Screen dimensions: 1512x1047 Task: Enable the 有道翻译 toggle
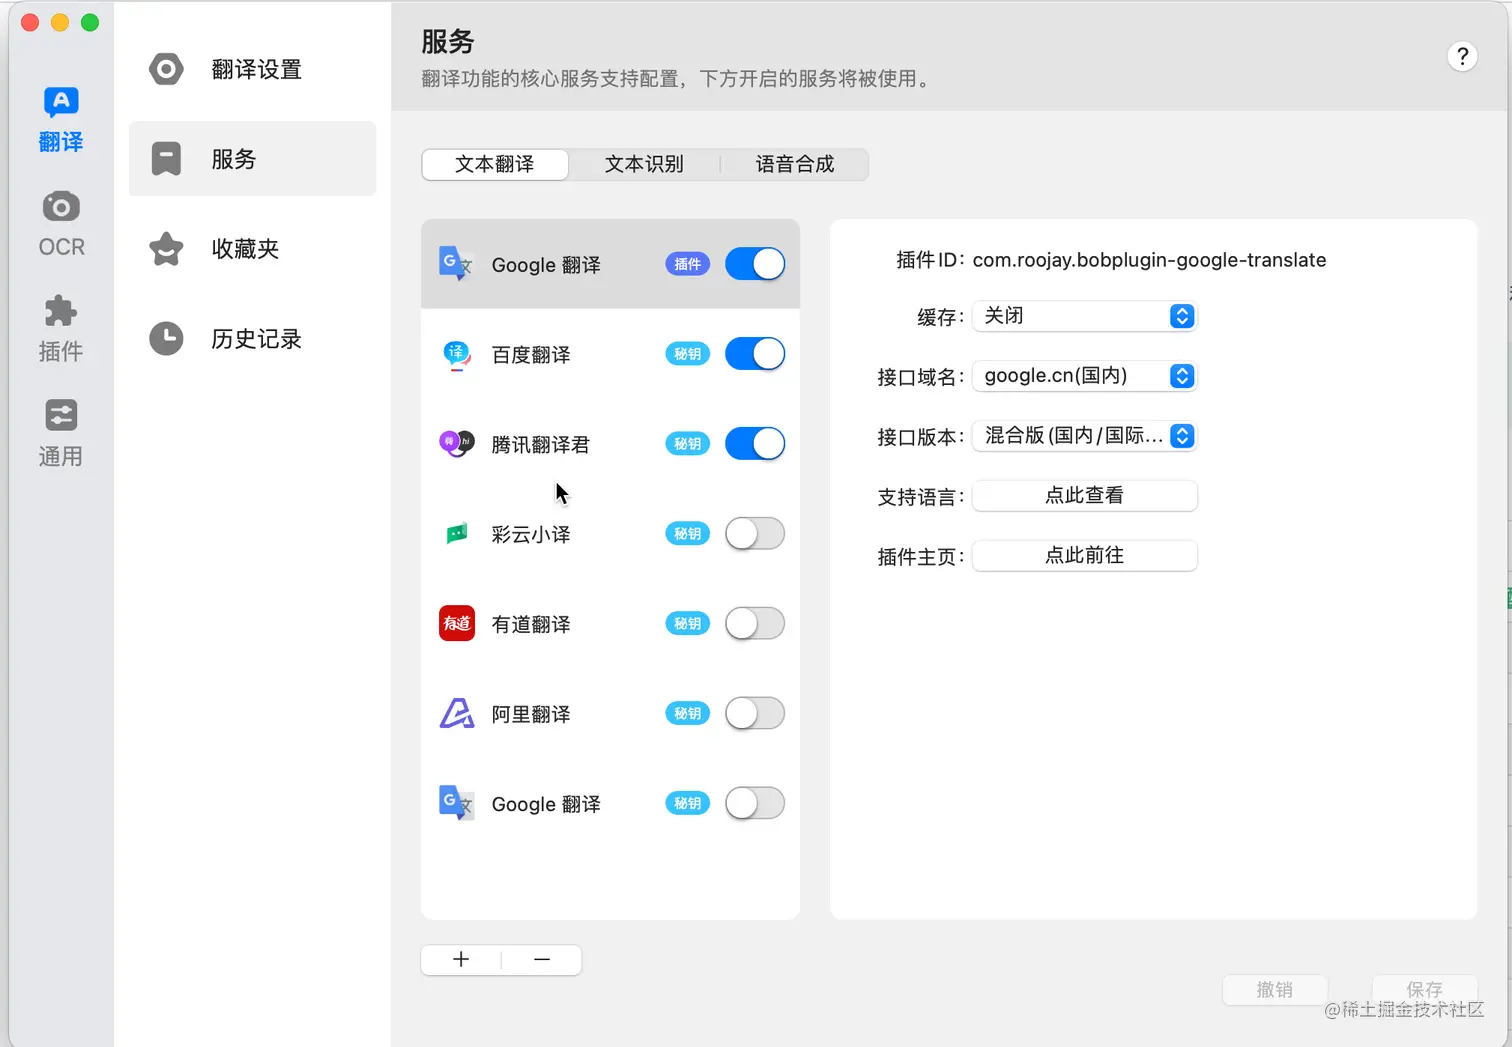click(x=755, y=624)
